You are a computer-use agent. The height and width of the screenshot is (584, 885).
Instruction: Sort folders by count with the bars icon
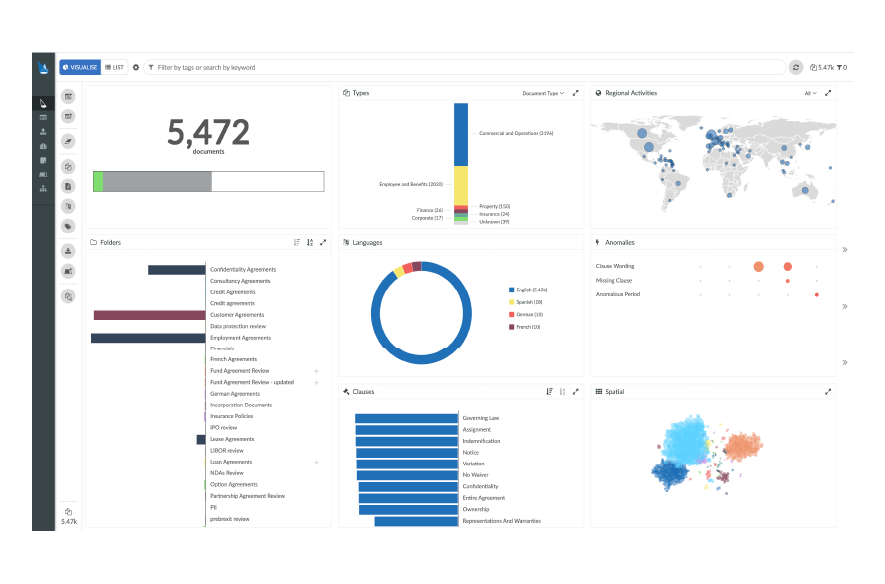click(x=297, y=242)
